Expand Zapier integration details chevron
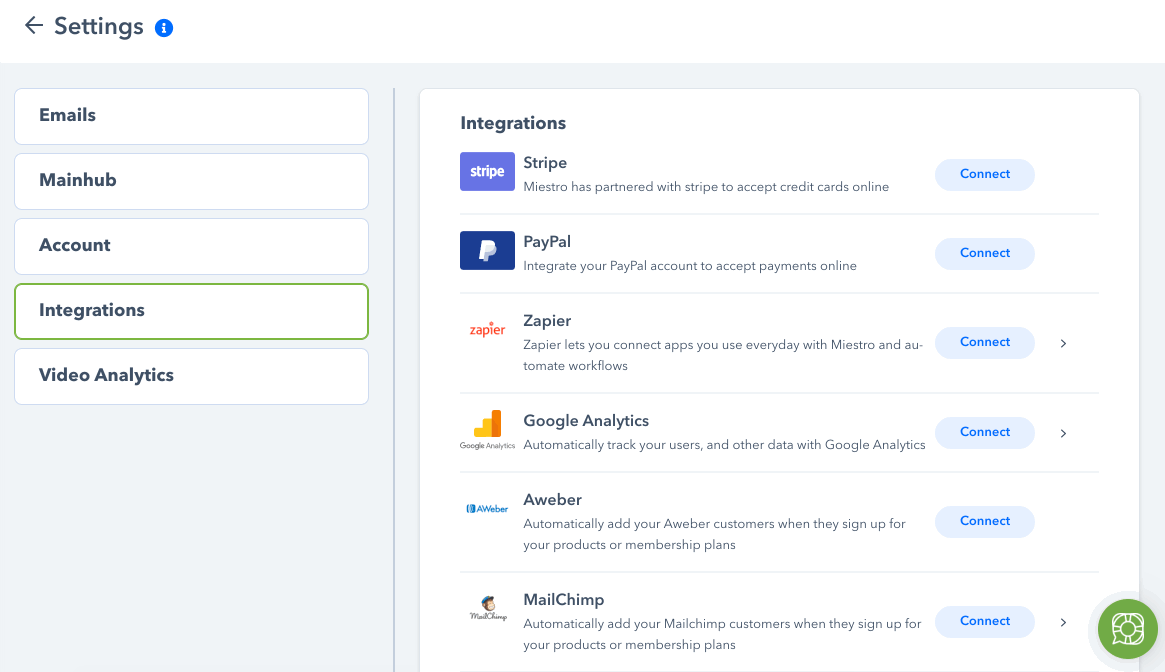1165x672 pixels. tap(1063, 343)
